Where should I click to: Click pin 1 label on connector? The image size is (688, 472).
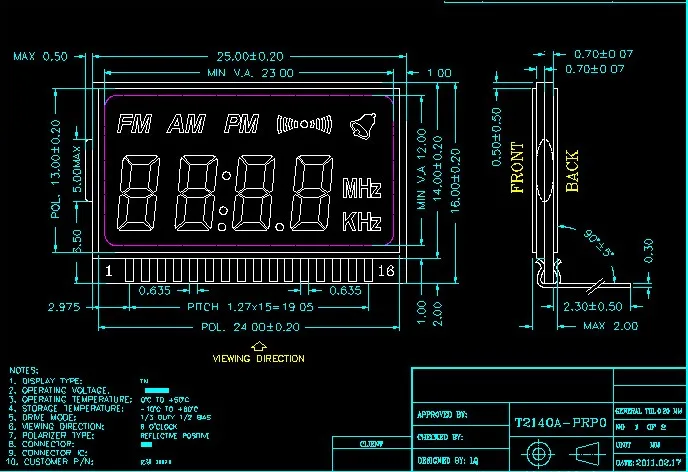point(109,271)
